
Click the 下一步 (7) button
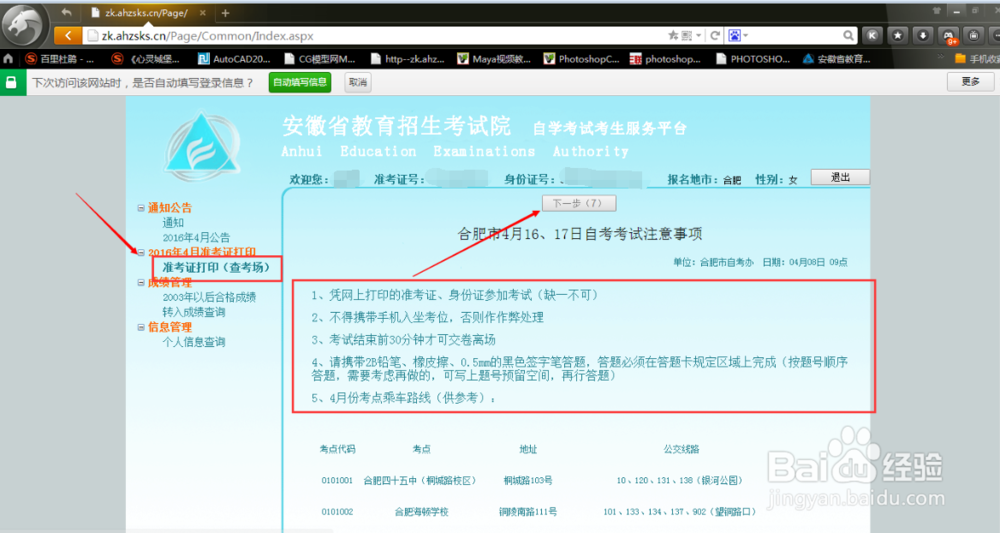pyautogui.click(x=579, y=203)
